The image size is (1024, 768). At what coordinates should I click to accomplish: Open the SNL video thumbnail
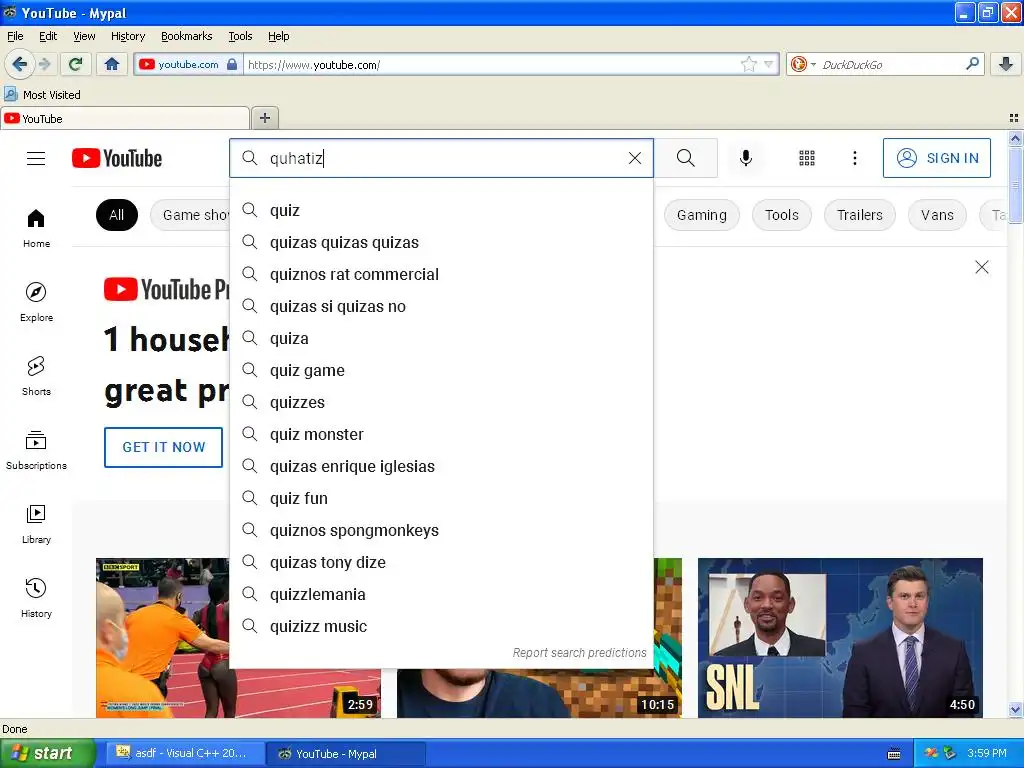pos(840,637)
